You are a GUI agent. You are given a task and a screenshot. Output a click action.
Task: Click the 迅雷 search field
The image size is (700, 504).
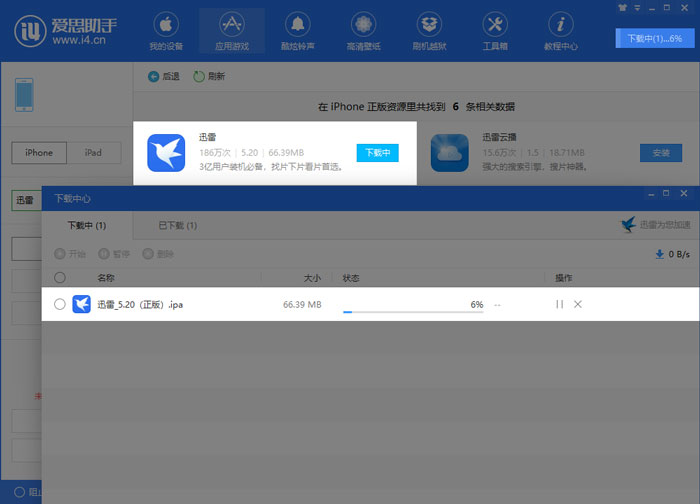point(26,200)
